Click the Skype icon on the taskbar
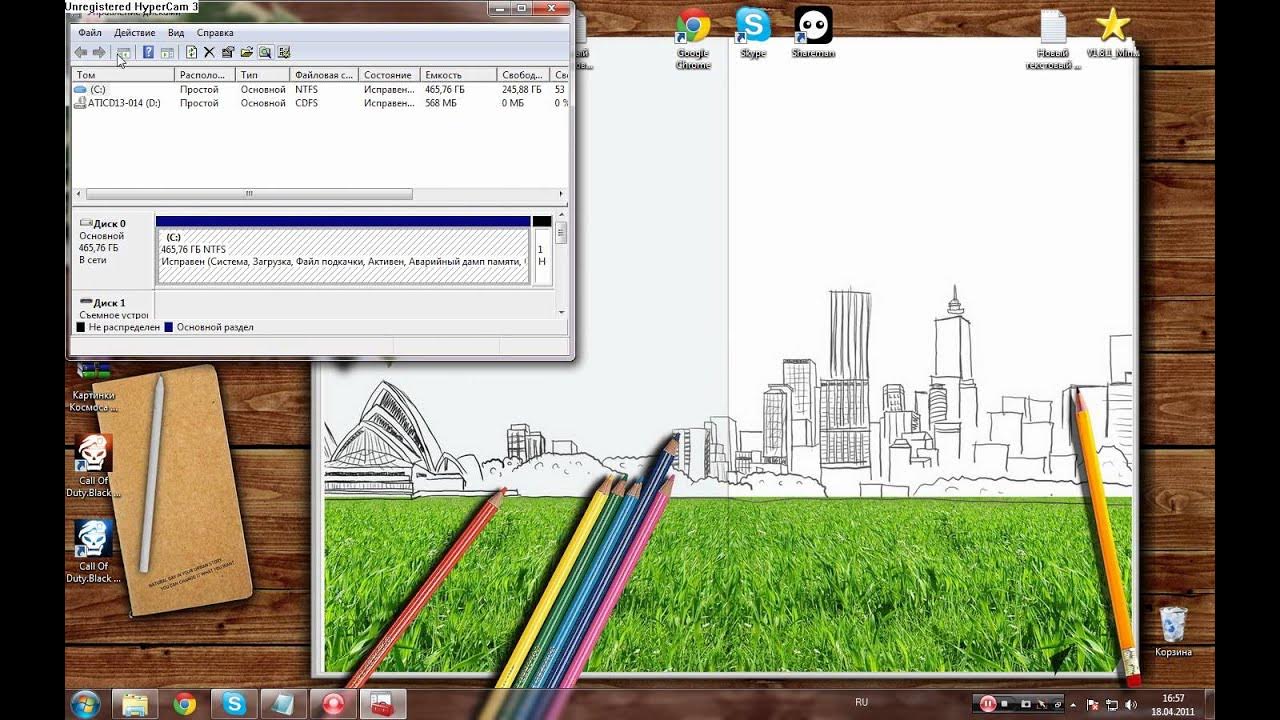1280x720 pixels. click(235, 704)
